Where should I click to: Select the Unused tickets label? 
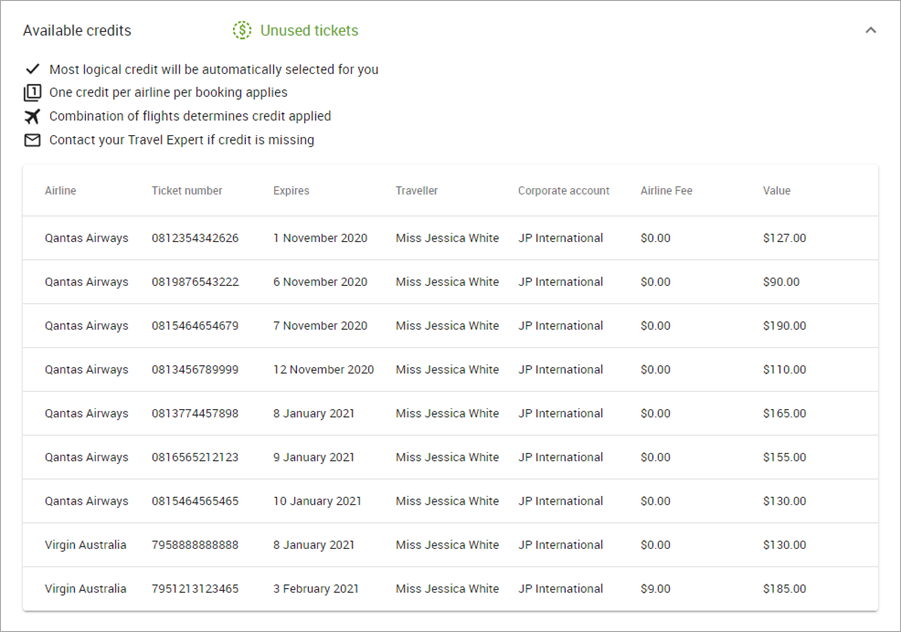click(x=309, y=30)
